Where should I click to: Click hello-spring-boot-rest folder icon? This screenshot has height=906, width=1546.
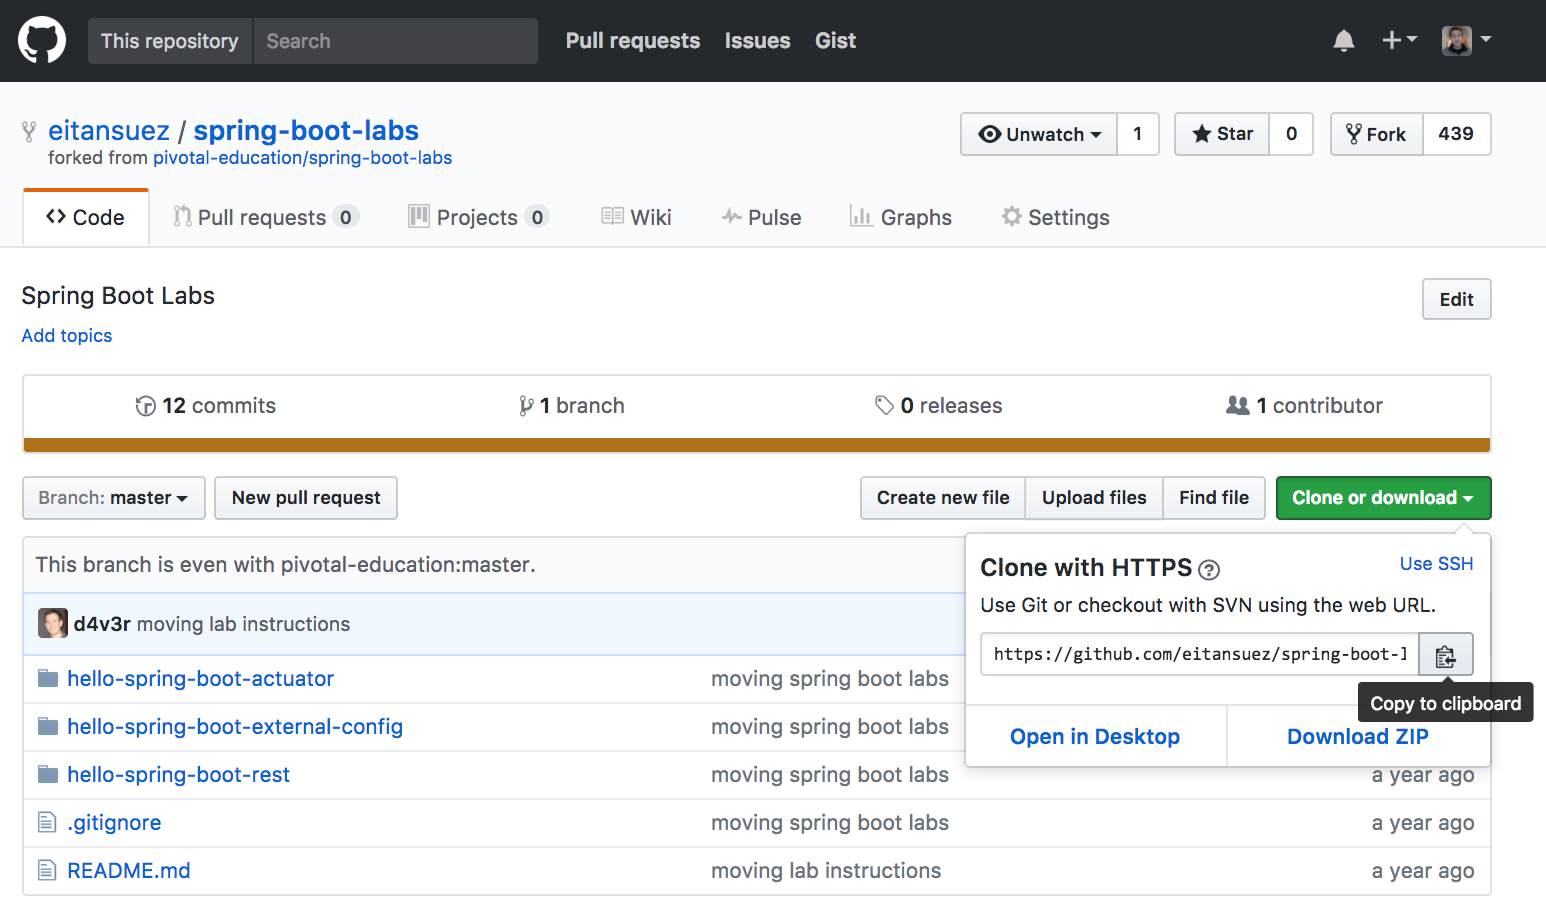[x=47, y=775]
